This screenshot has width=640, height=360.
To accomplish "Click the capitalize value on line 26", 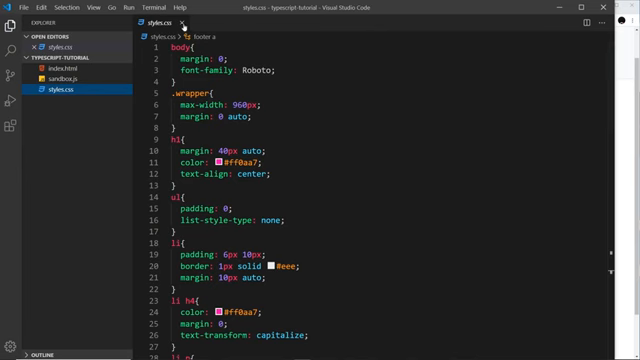I will pyautogui.click(x=280, y=336).
